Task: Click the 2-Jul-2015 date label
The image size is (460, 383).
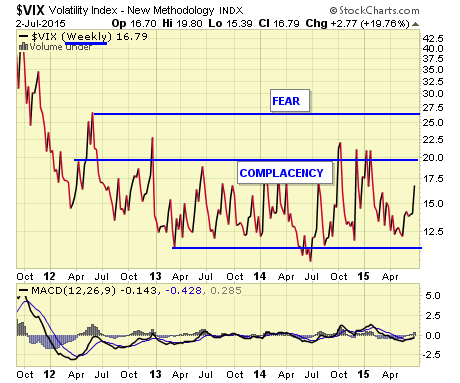Action: click(x=41, y=24)
